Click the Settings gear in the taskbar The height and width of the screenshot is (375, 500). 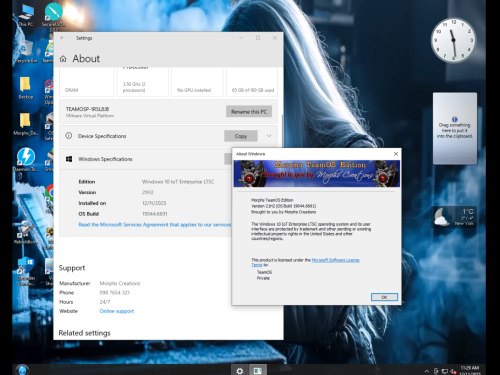pos(240,370)
